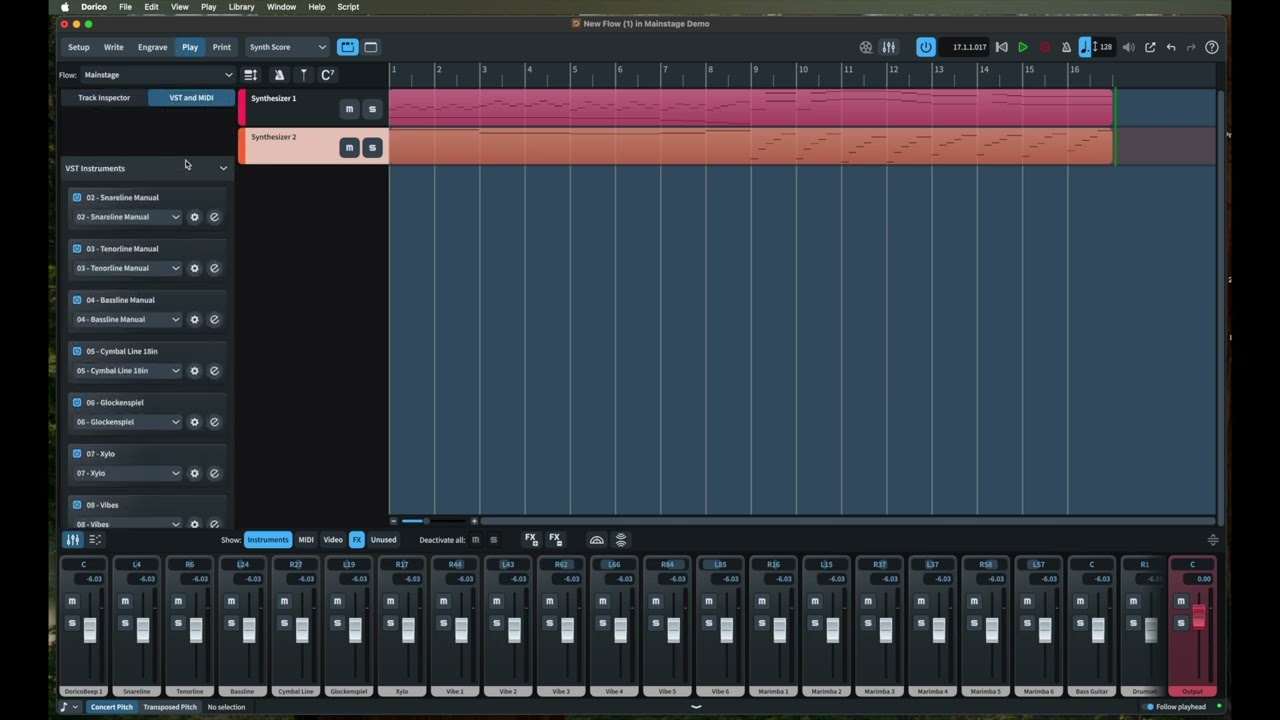Solo the Synthesizer 2 track

coord(372,148)
